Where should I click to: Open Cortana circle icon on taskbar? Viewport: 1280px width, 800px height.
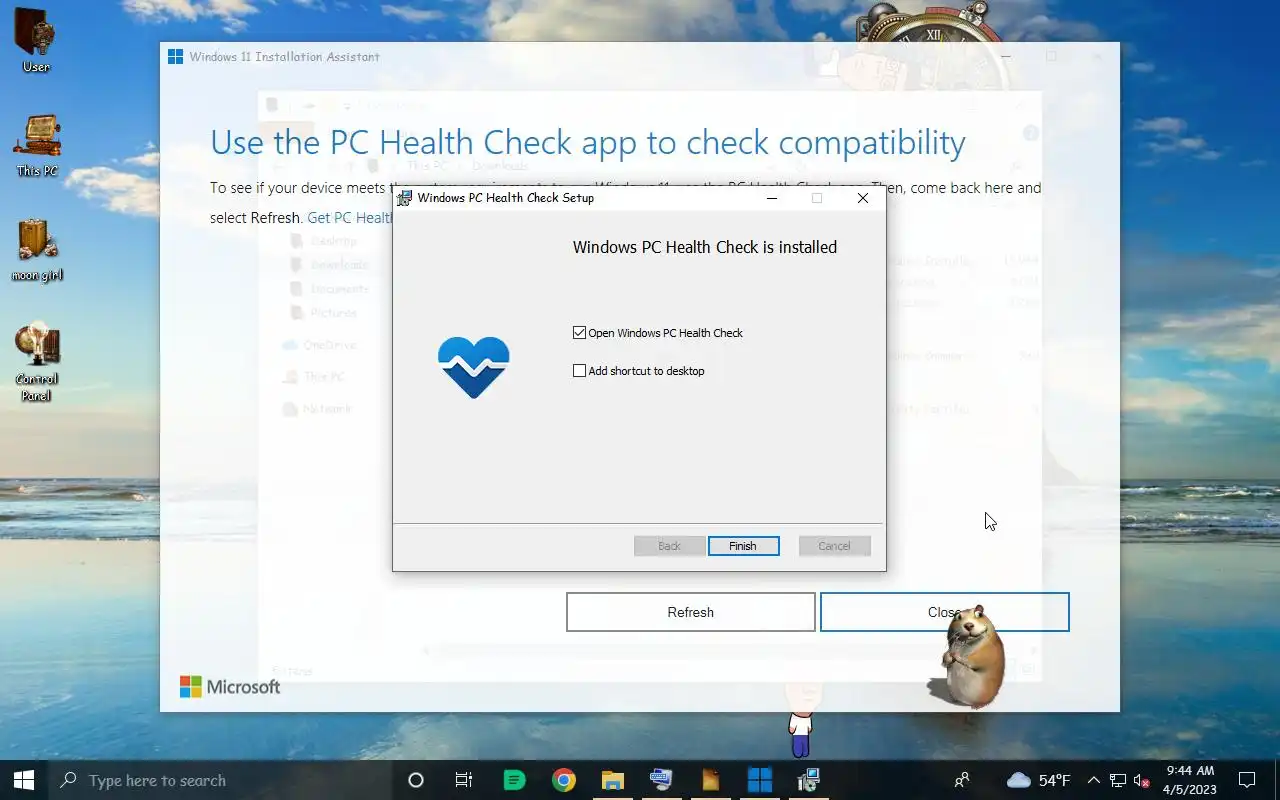click(416, 780)
